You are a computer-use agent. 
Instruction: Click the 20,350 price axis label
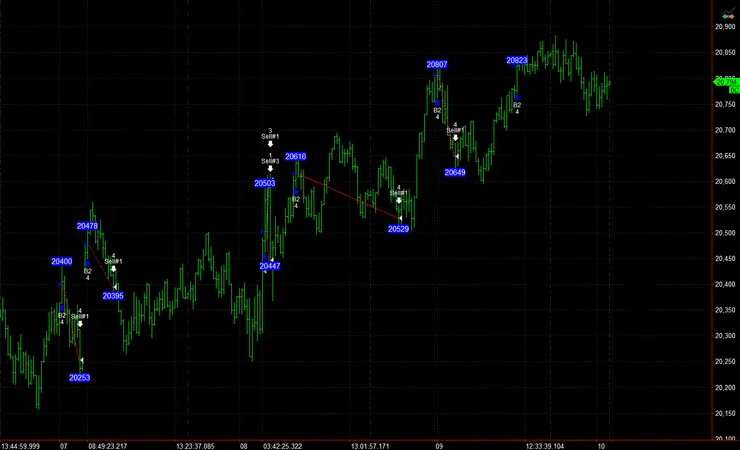725,310
